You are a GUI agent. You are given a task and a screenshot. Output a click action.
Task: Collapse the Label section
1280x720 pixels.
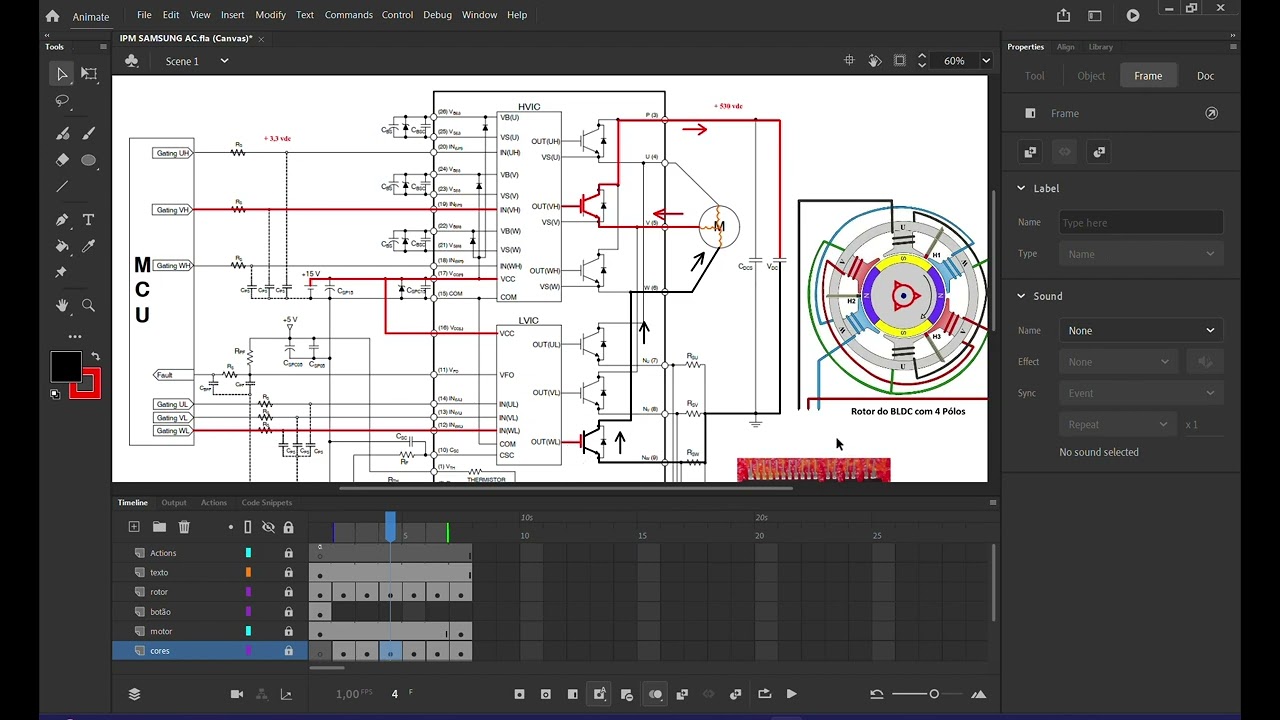click(x=1021, y=188)
